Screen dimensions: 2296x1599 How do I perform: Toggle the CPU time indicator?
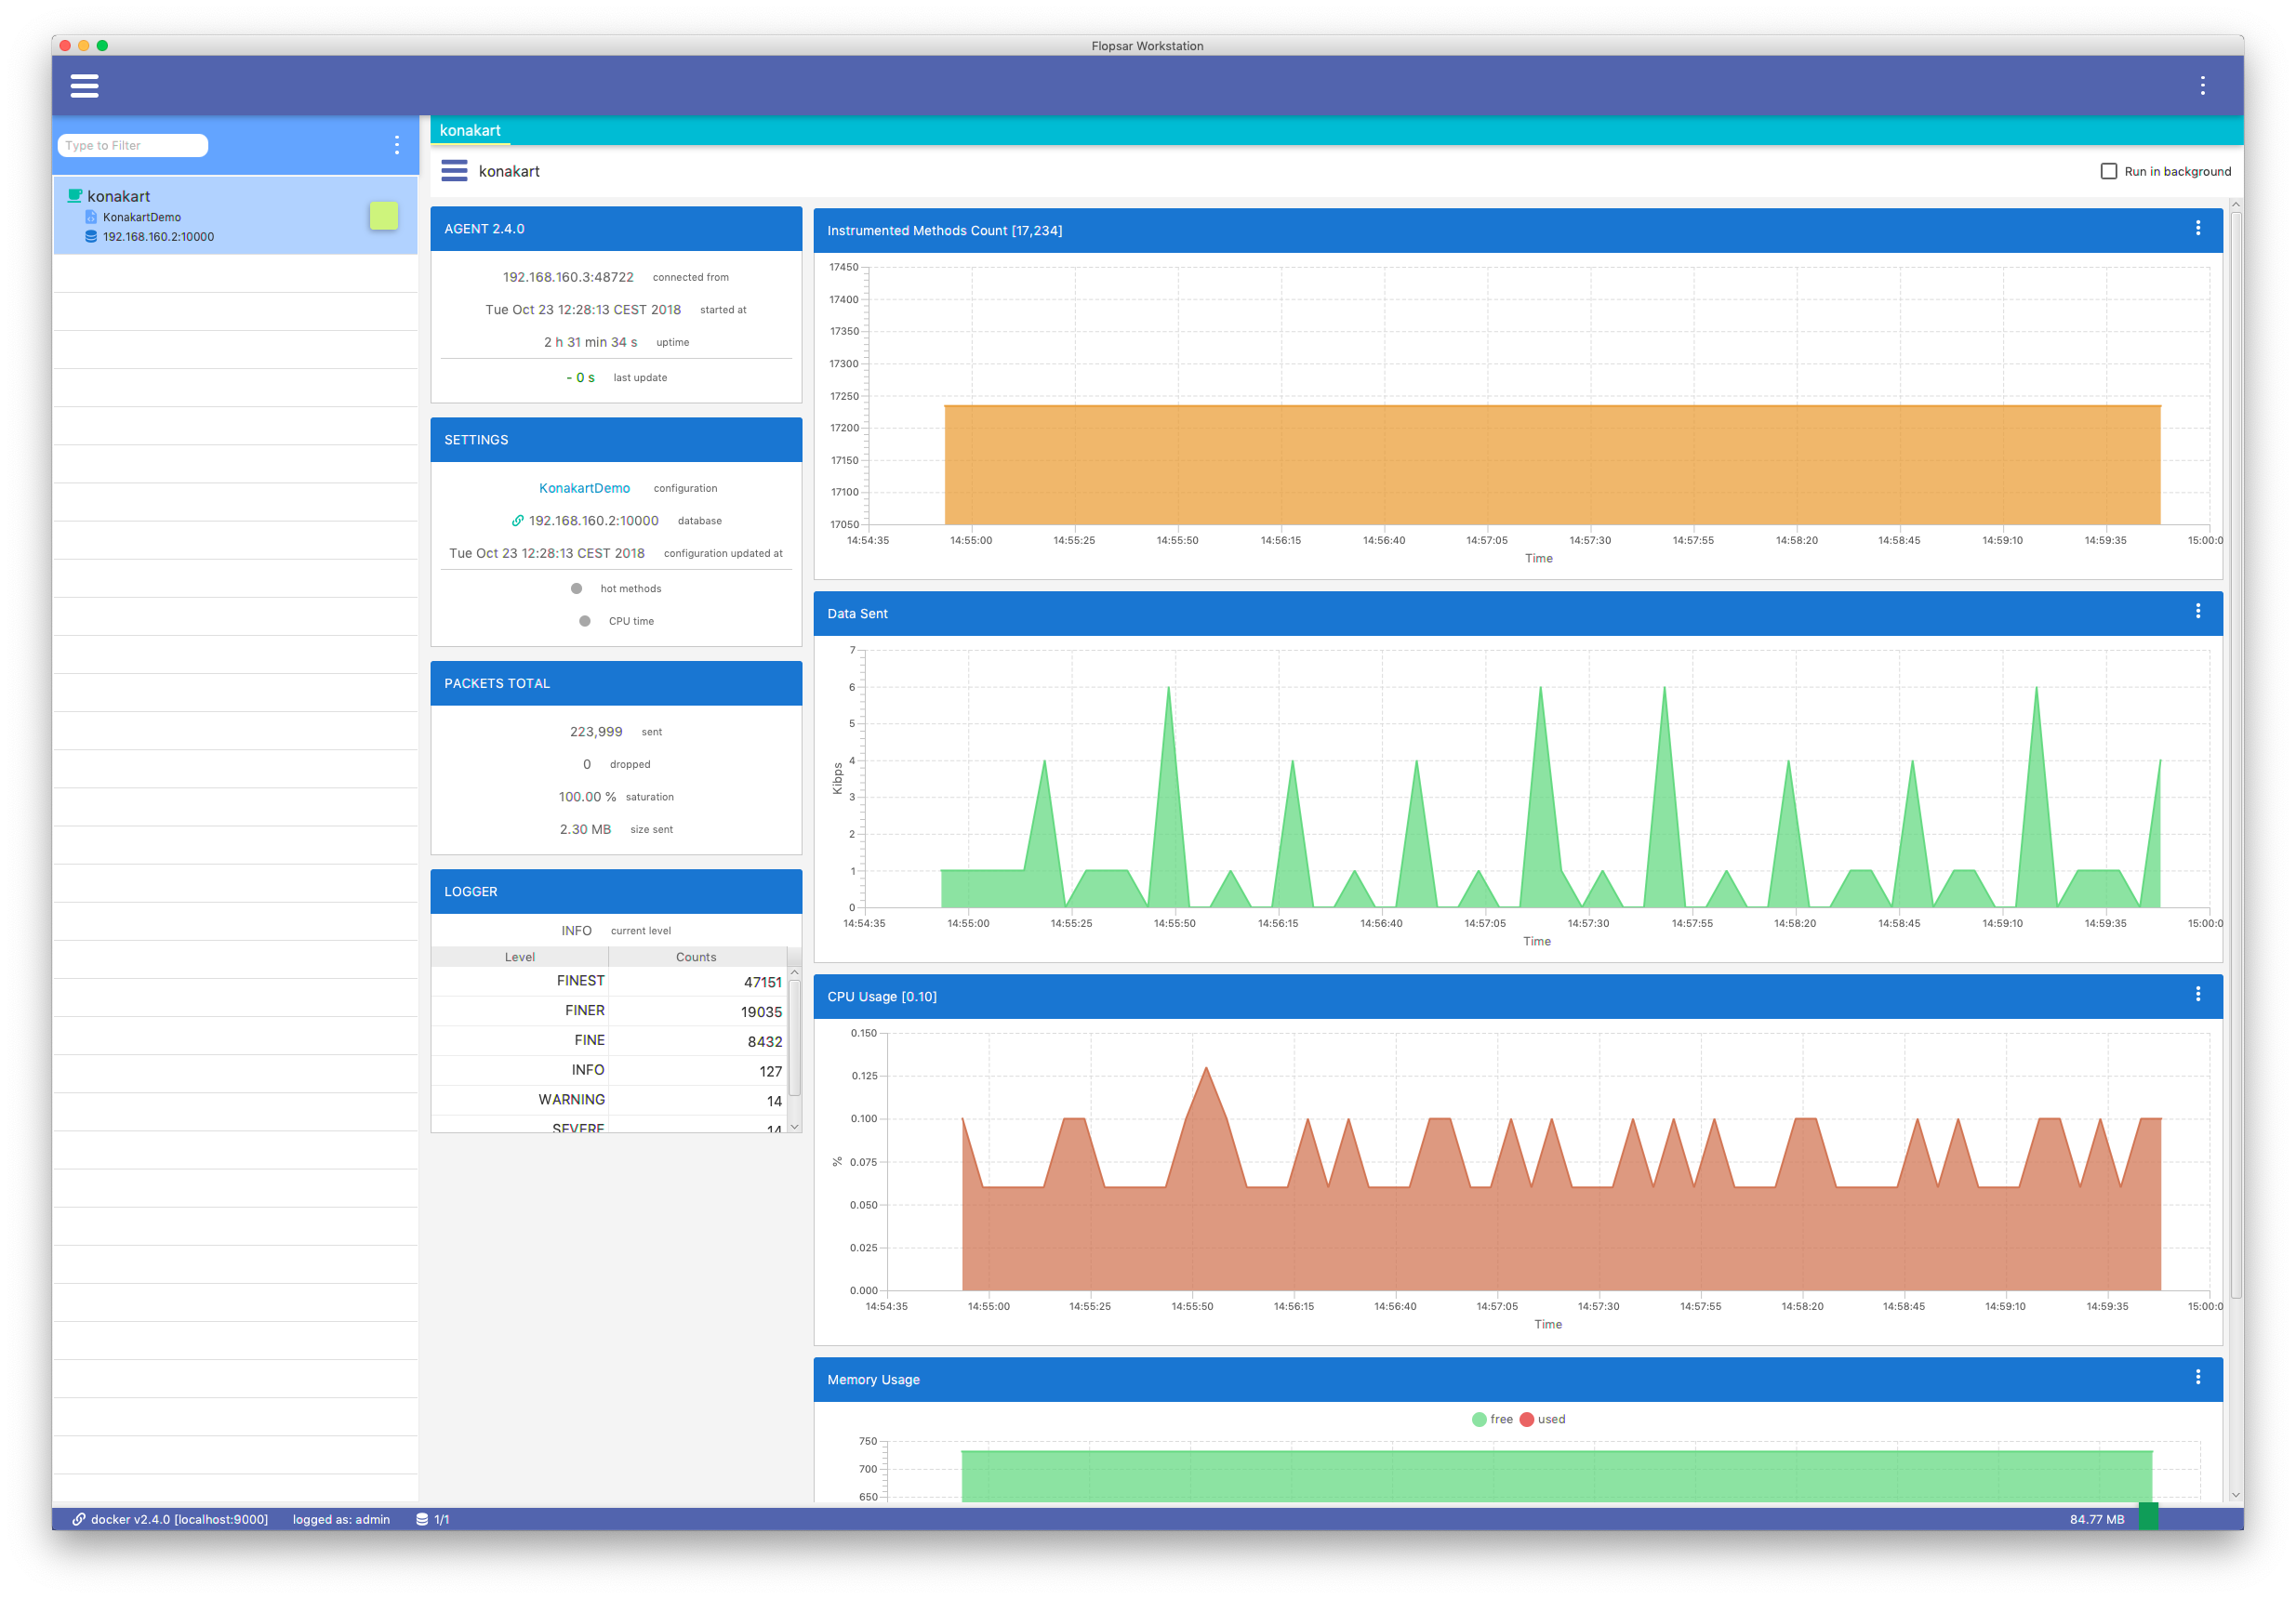[x=585, y=621]
